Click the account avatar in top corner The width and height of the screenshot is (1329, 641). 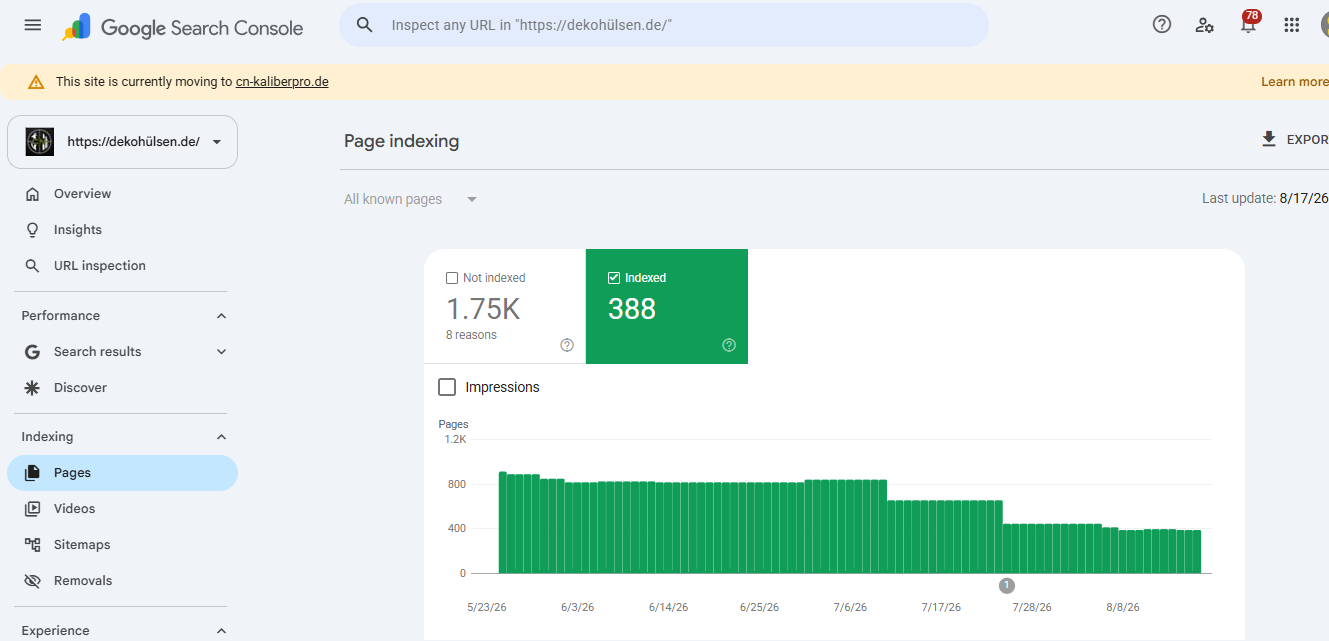1324,25
